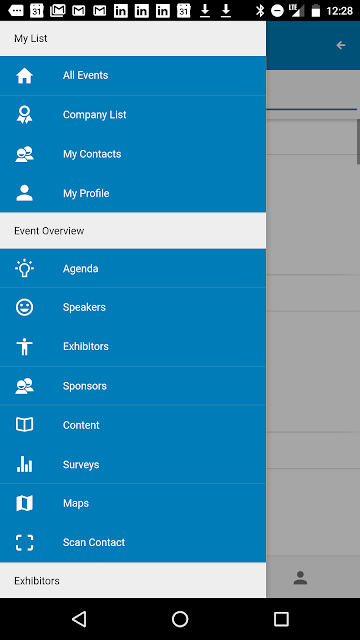The height and width of the screenshot is (640, 360).
Task: Tap the person figure Exhibitors icon
Action: (x=24, y=347)
